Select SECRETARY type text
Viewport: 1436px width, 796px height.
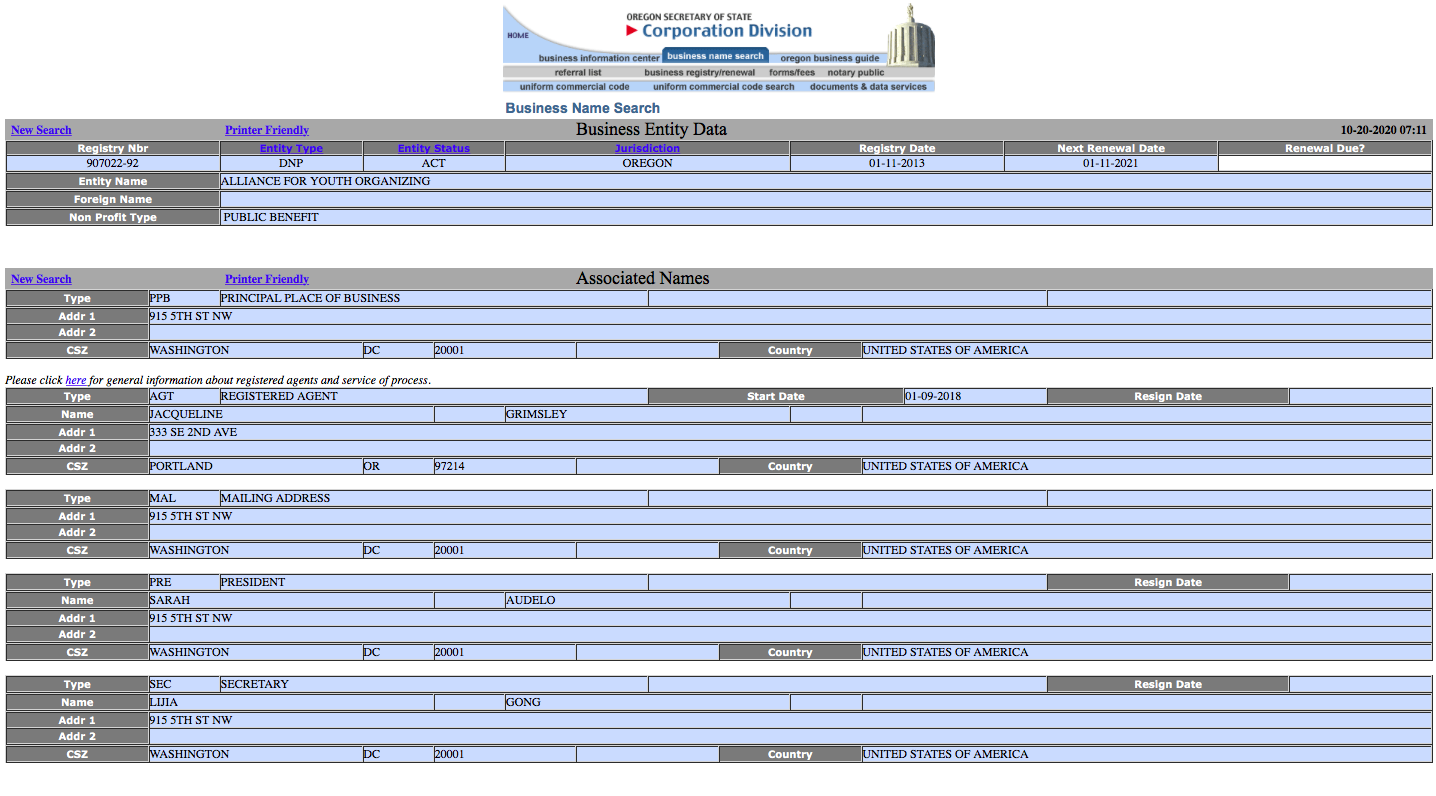pos(255,684)
